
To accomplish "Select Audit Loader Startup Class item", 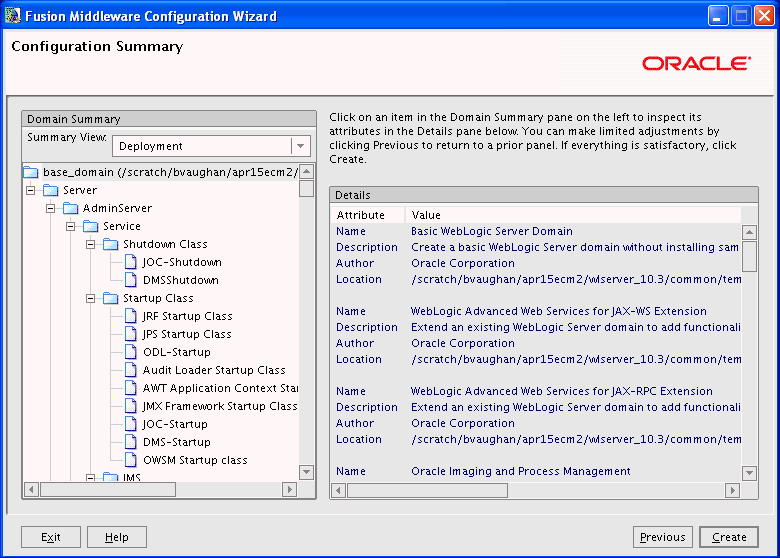I will pos(214,370).
